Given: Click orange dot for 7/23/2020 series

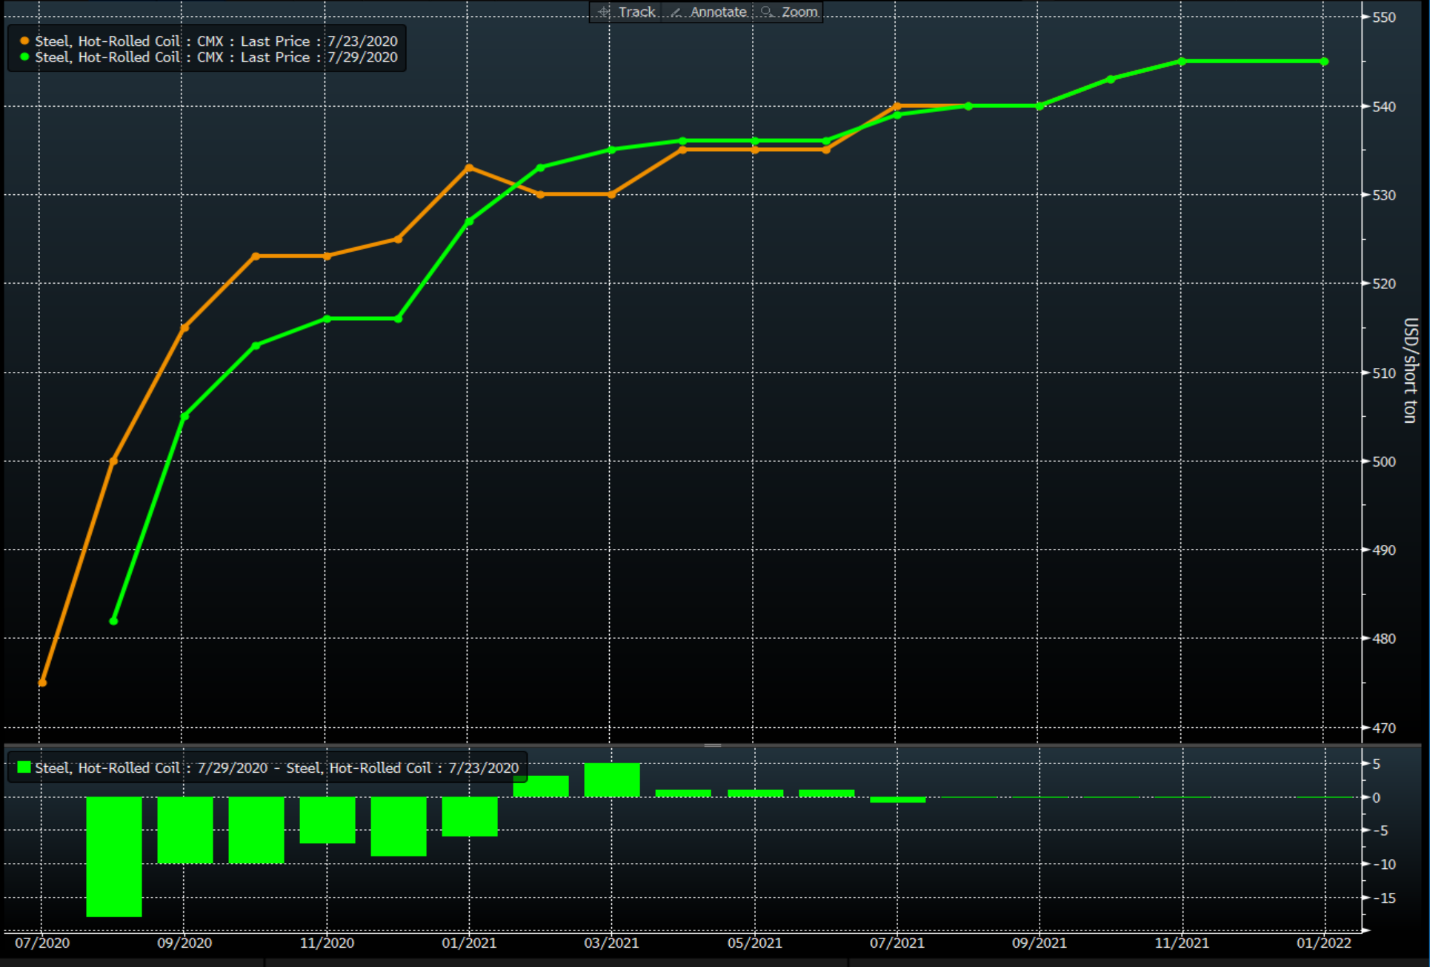Looking at the screenshot, I should tap(24, 41).
